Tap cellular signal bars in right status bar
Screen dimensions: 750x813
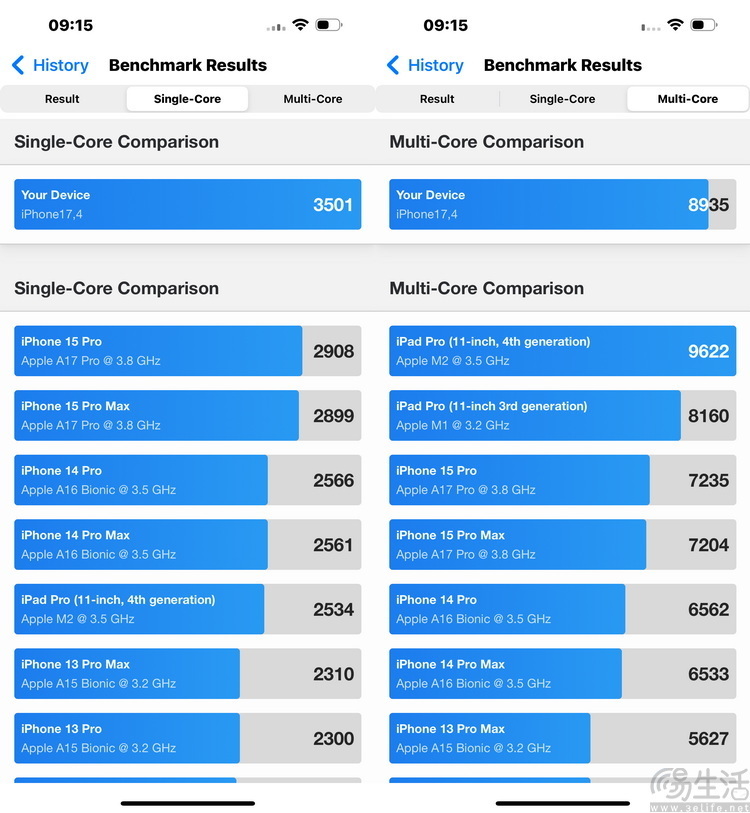point(651,27)
